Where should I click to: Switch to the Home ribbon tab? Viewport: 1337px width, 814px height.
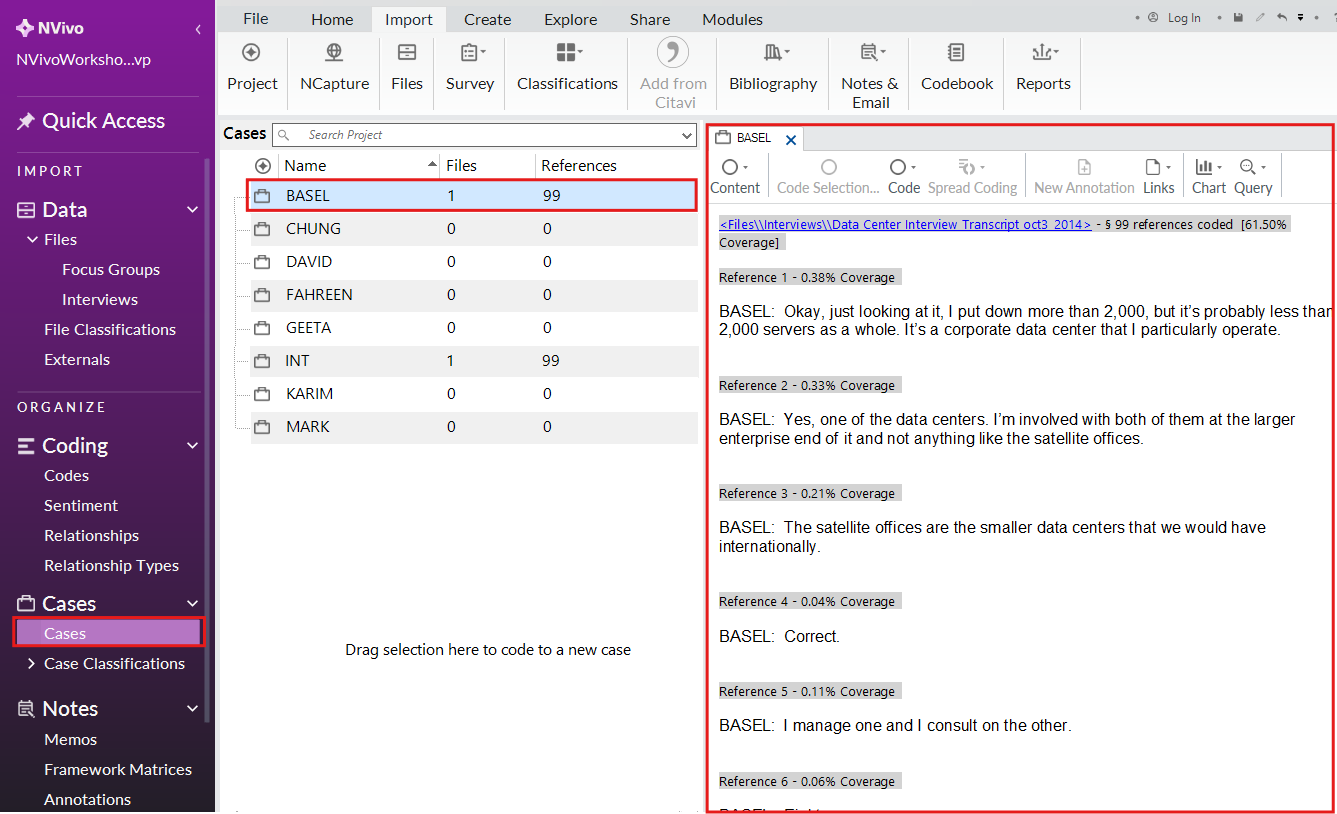332,19
